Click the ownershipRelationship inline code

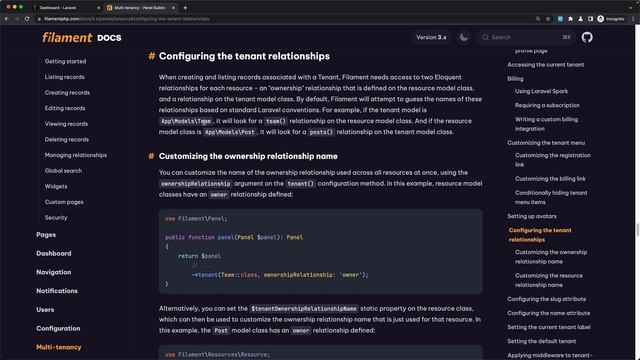click(196, 184)
